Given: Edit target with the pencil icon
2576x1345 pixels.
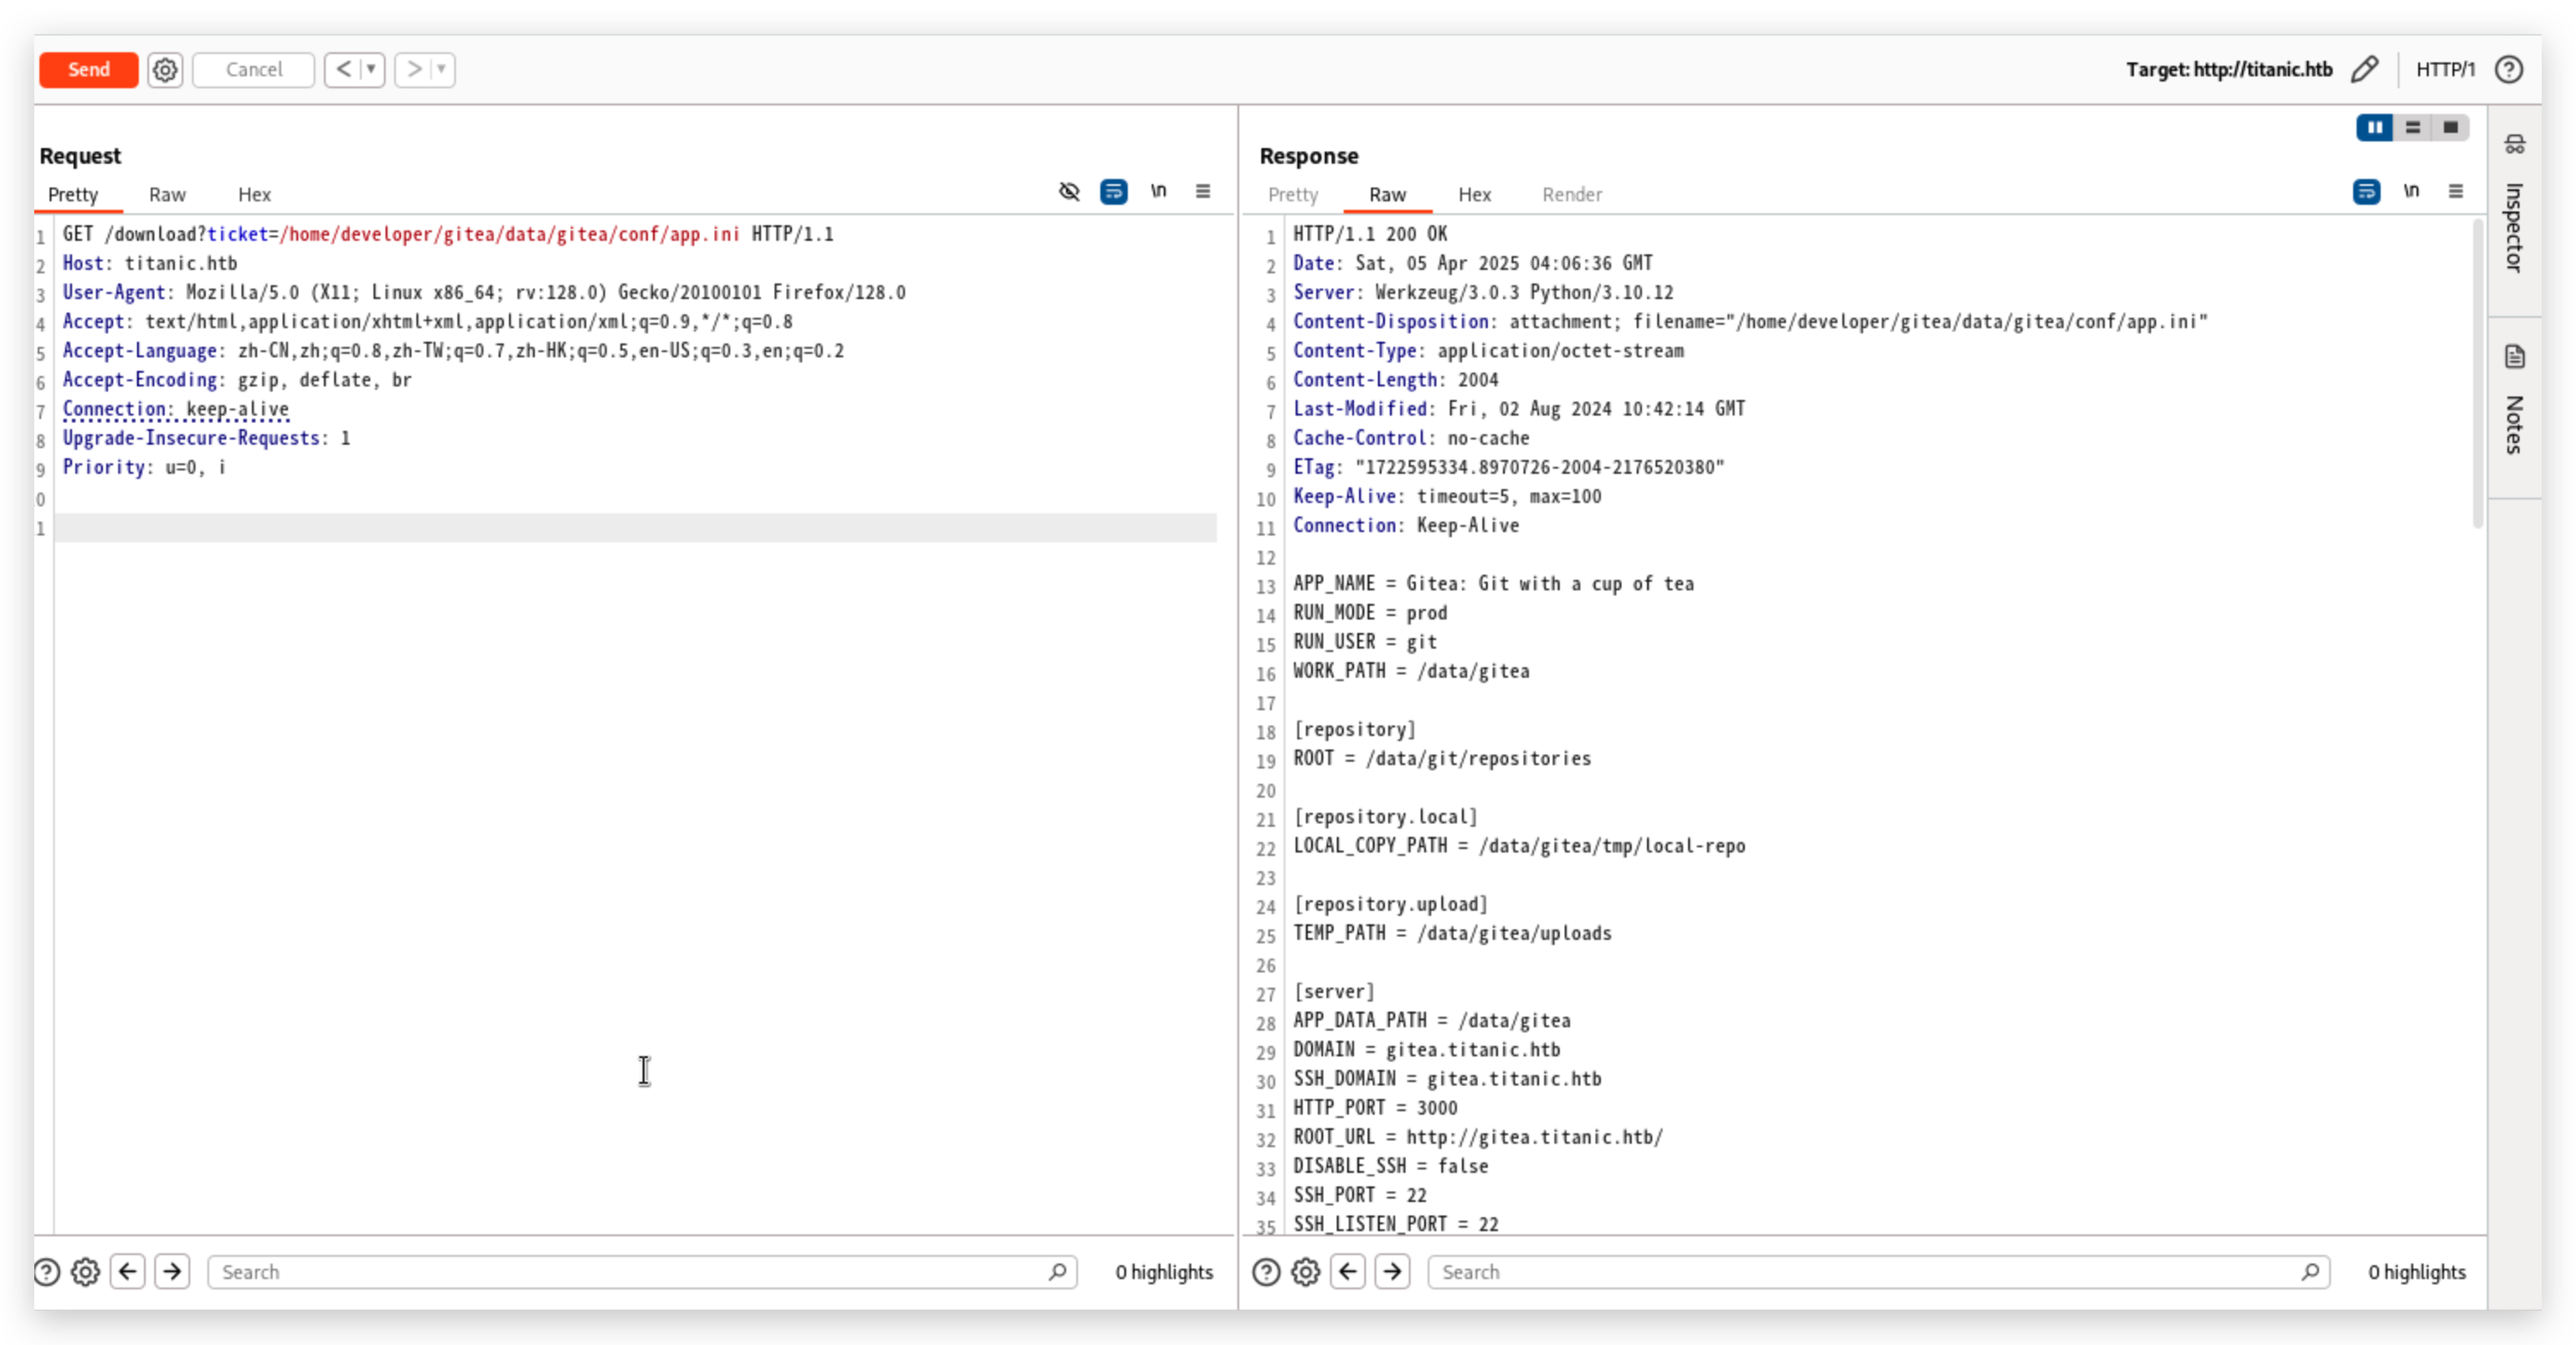Looking at the screenshot, I should pos(2364,69).
